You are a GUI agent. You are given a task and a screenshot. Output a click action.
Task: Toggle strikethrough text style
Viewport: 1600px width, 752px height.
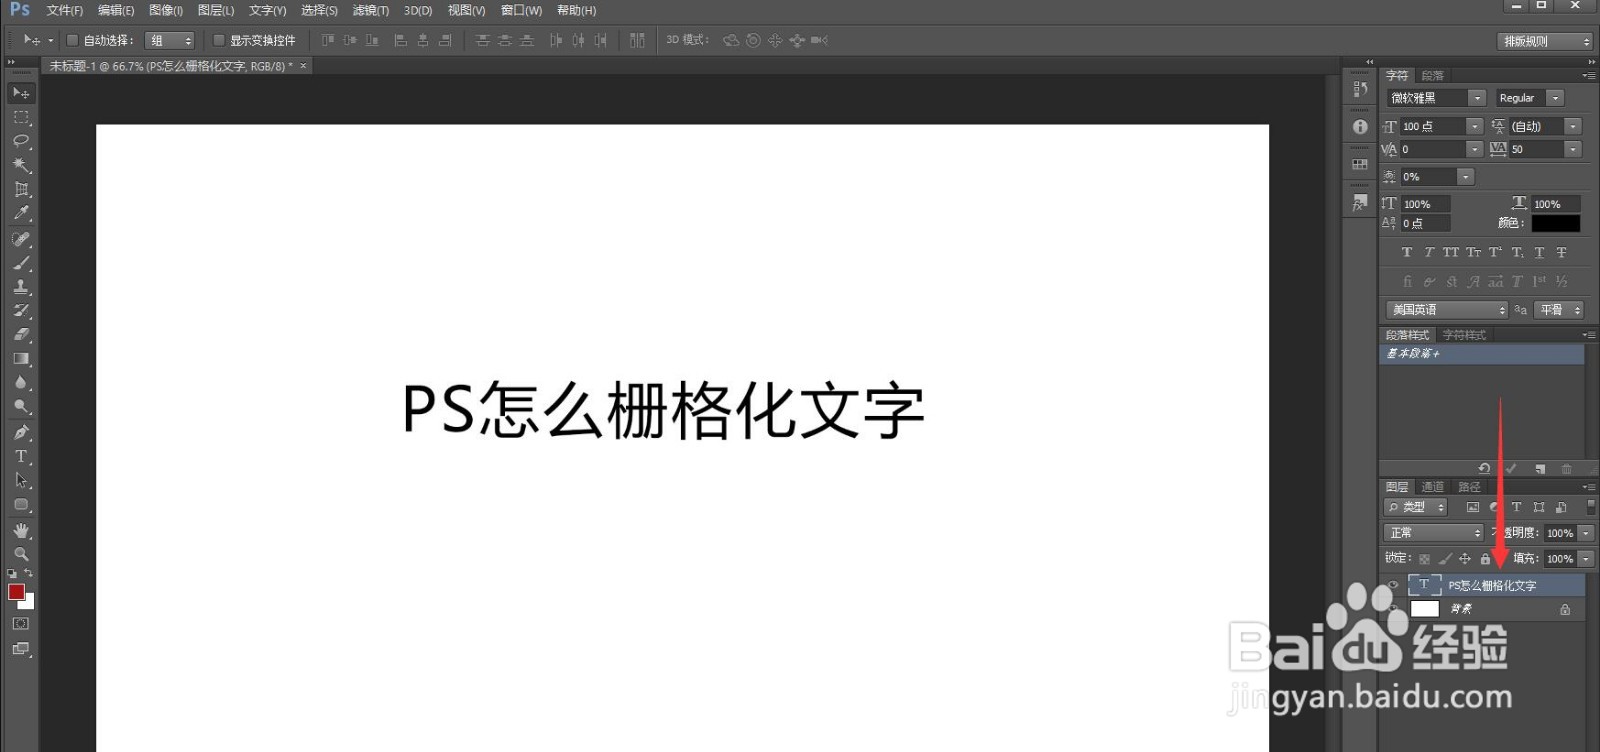[x=1561, y=253]
